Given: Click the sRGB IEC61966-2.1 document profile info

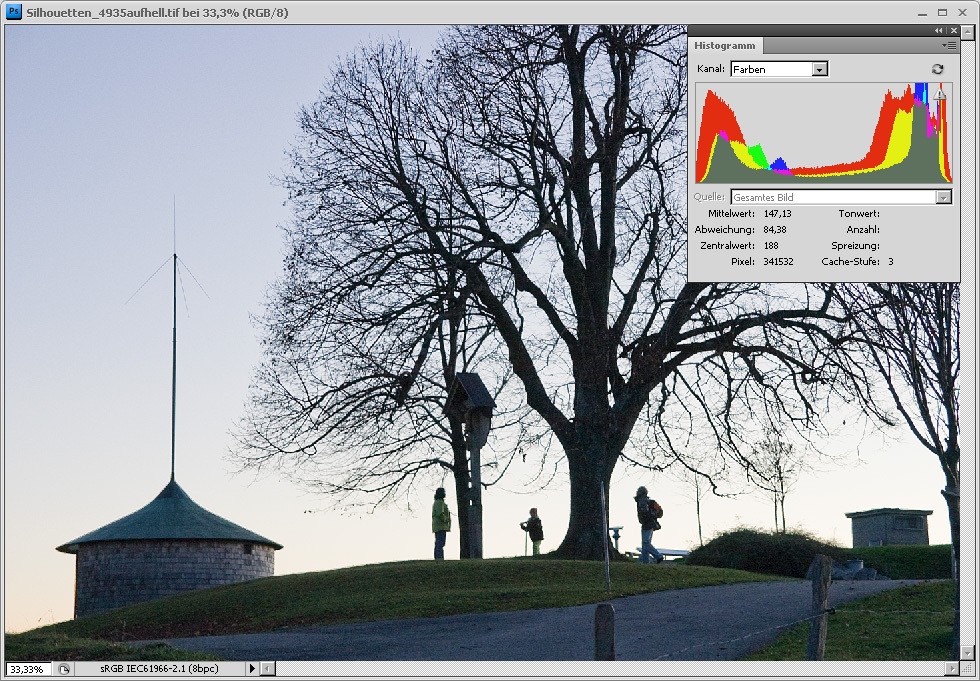Looking at the screenshot, I should coord(158,668).
